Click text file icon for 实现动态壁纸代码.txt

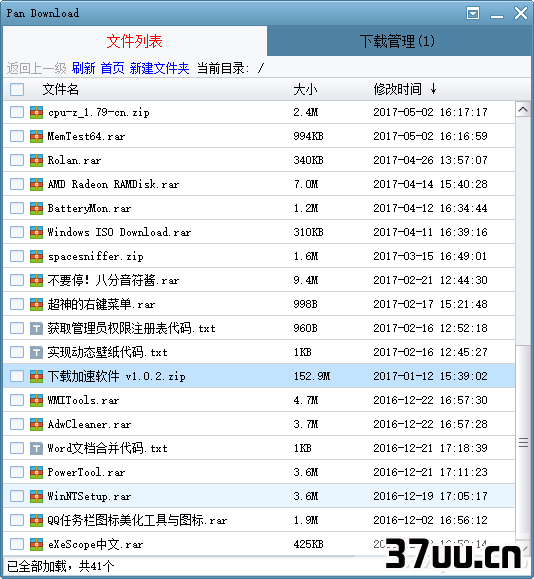tap(36, 352)
